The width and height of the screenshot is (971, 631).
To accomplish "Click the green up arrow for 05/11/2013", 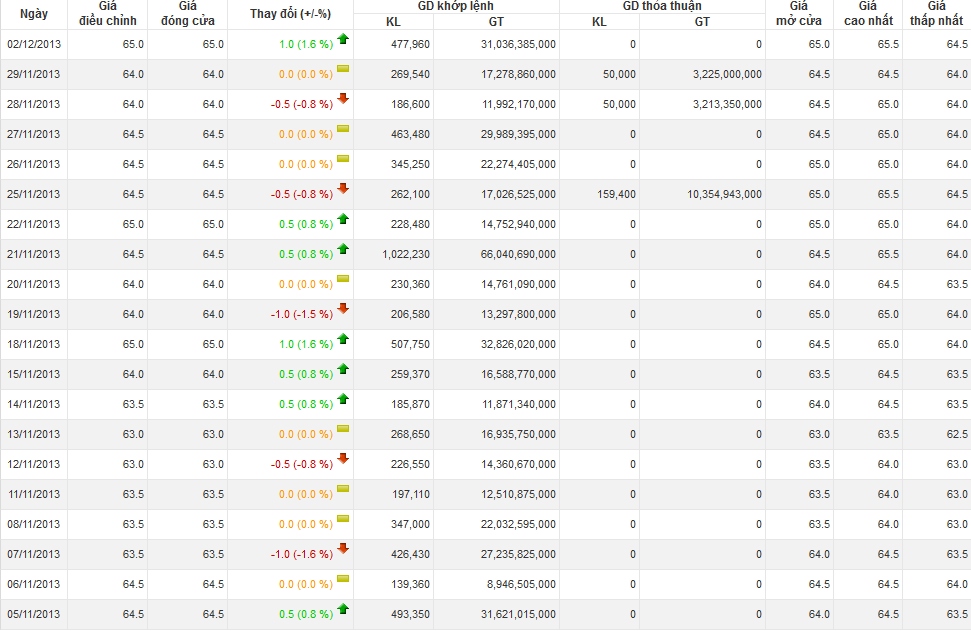I will 343,609.
